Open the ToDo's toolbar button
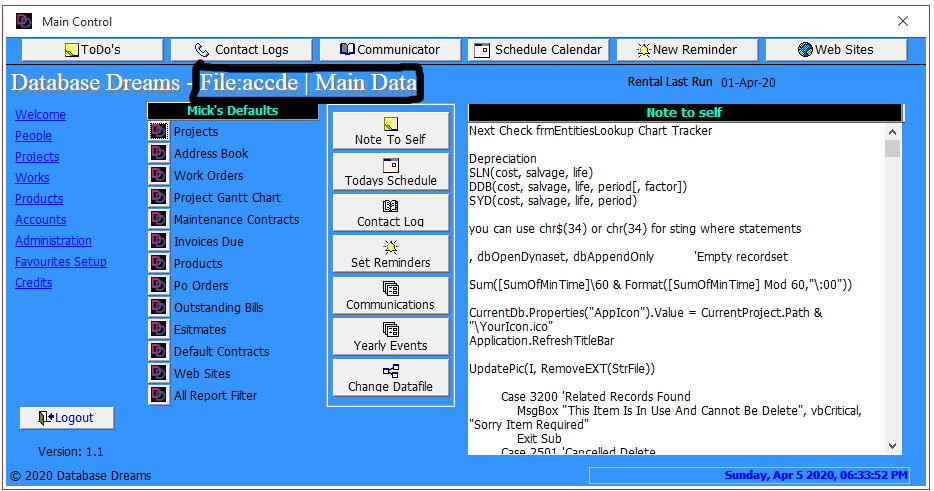This screenshot has width=934, height=491. 92,50
